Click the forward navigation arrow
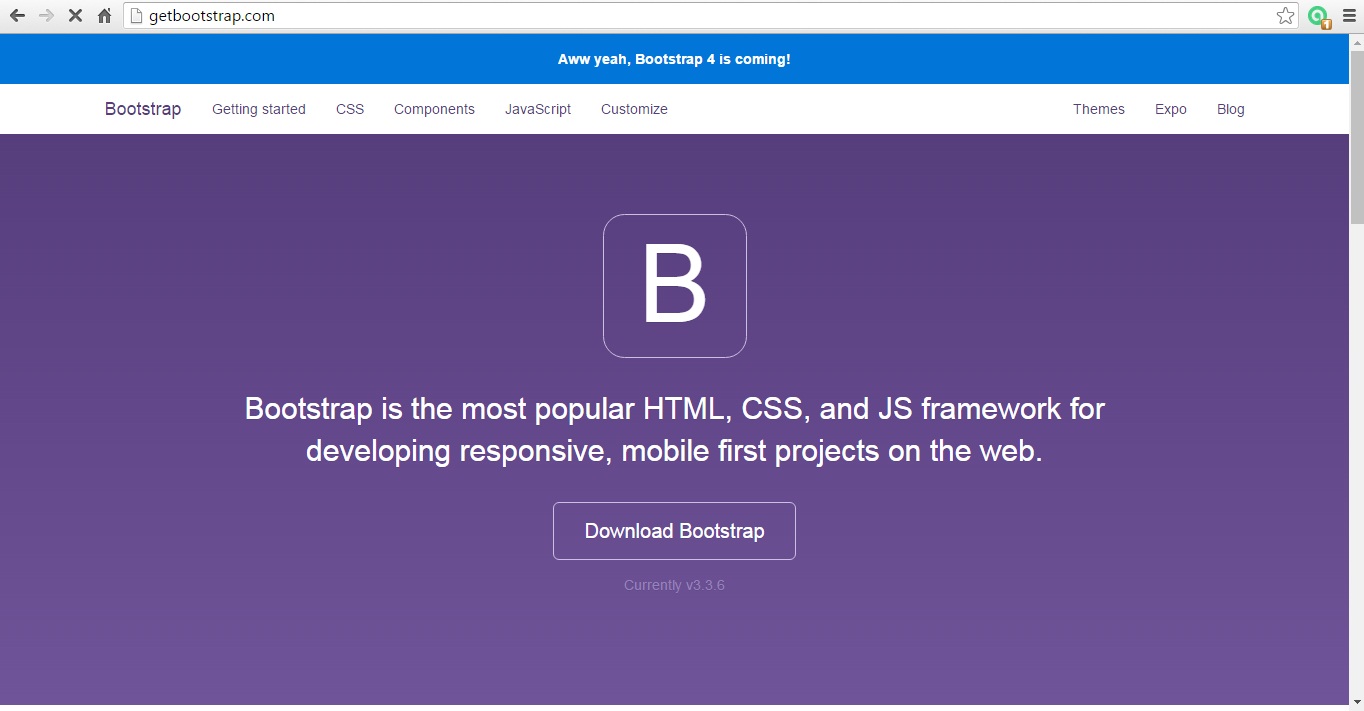The height and width of the screenshot is (711, 1364). point(47,15)
